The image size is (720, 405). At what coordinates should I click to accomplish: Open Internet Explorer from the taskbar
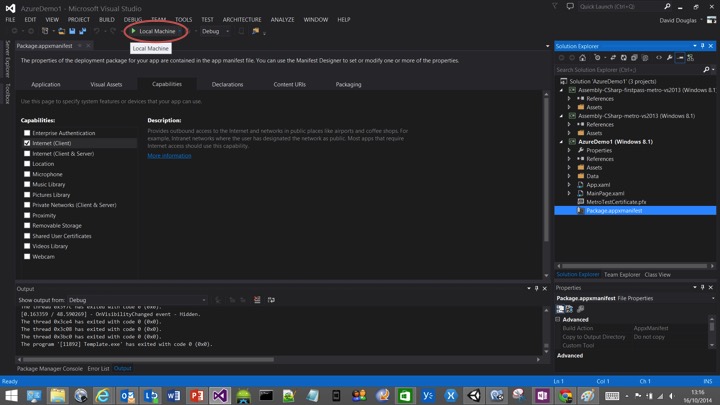click(103, 395)
